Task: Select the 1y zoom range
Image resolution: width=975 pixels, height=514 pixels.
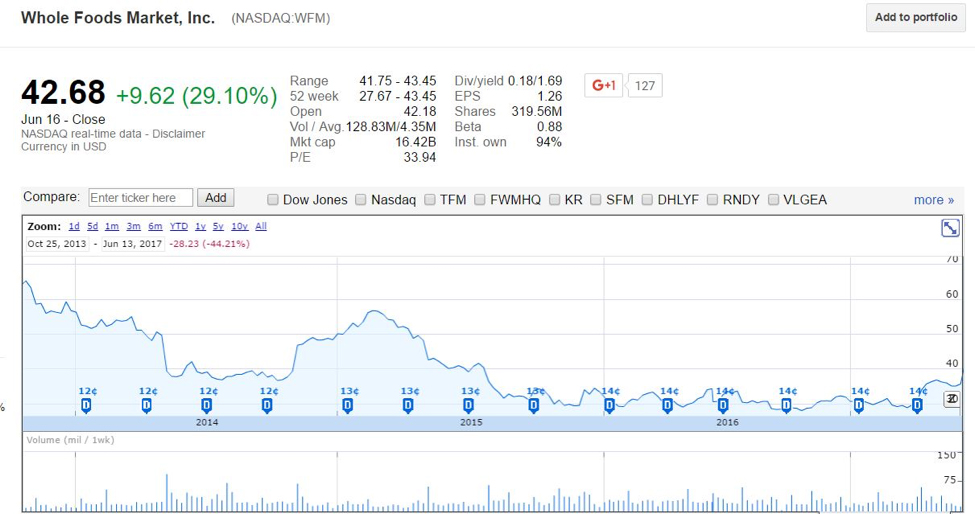Action: tap(200, 226)
